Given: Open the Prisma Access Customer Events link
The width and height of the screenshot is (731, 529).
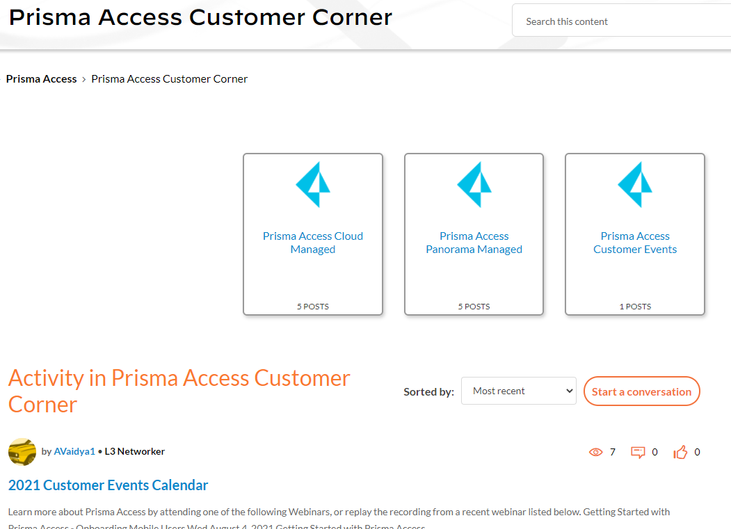Looking at the screenshot, I should click(635, 243).
